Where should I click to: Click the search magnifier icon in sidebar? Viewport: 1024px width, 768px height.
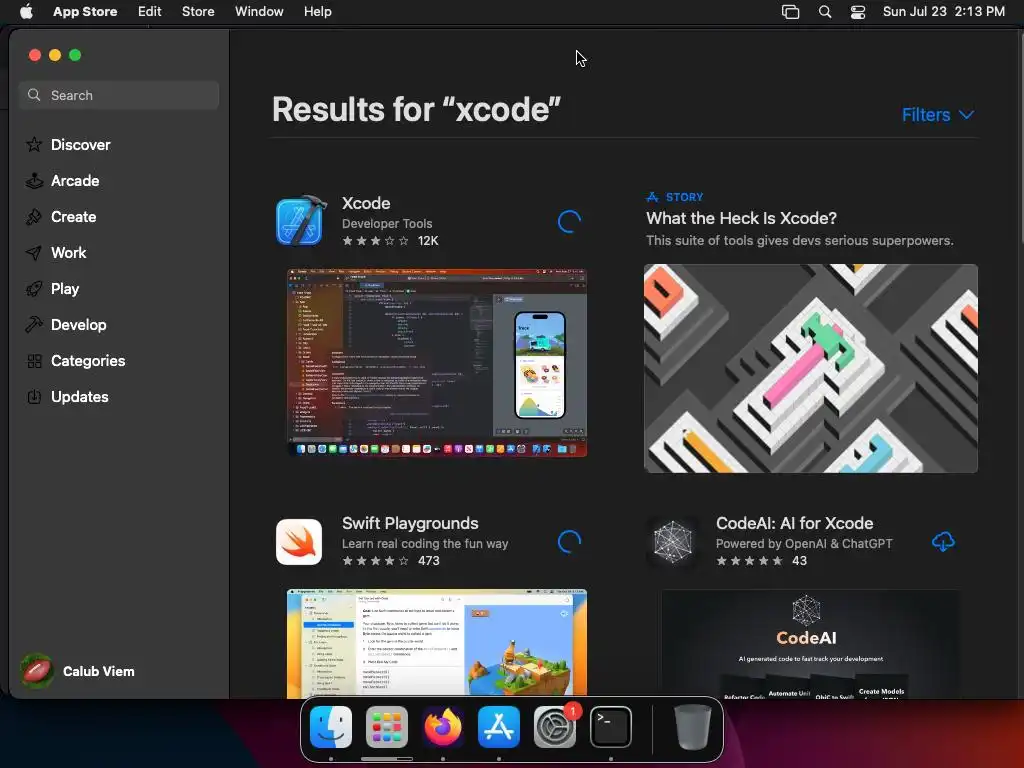[34, 95]
